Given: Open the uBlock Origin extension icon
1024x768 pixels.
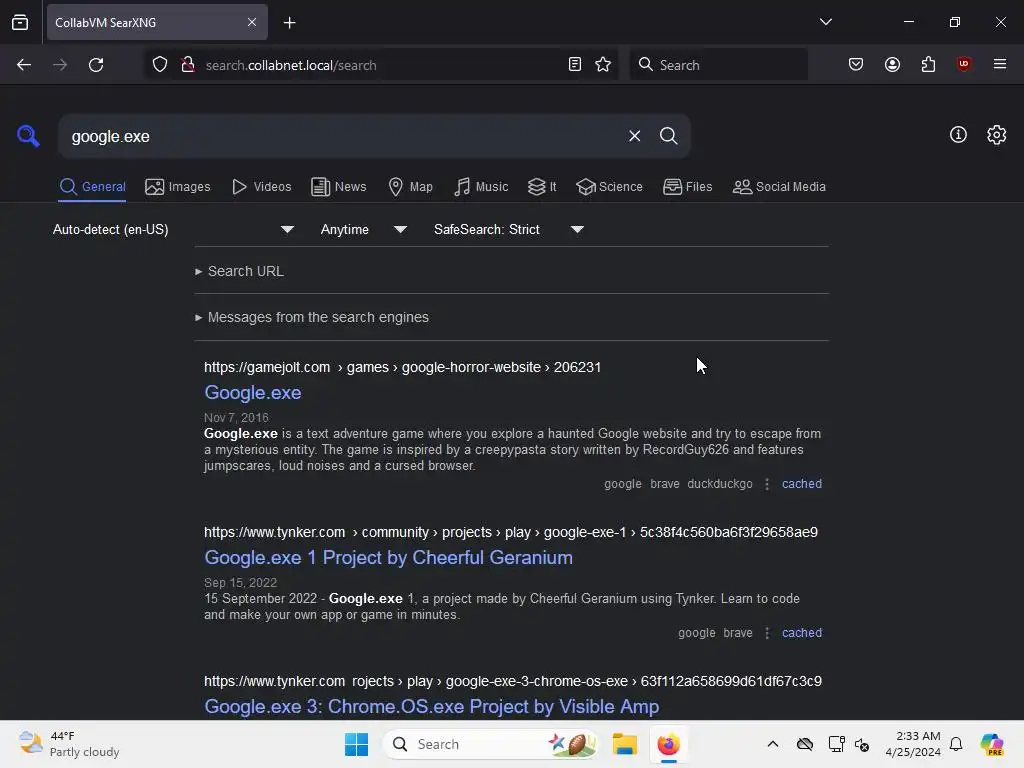Looking at the screenshot, I should 963,64.
